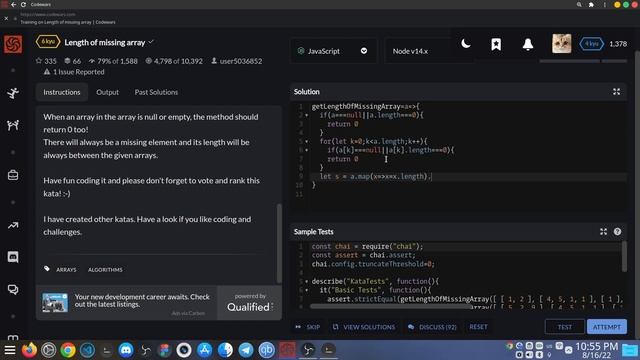Click the Sample Tests vertical scrollbar
The width and height of the screenshot is (640, 360).
point(624,256)
